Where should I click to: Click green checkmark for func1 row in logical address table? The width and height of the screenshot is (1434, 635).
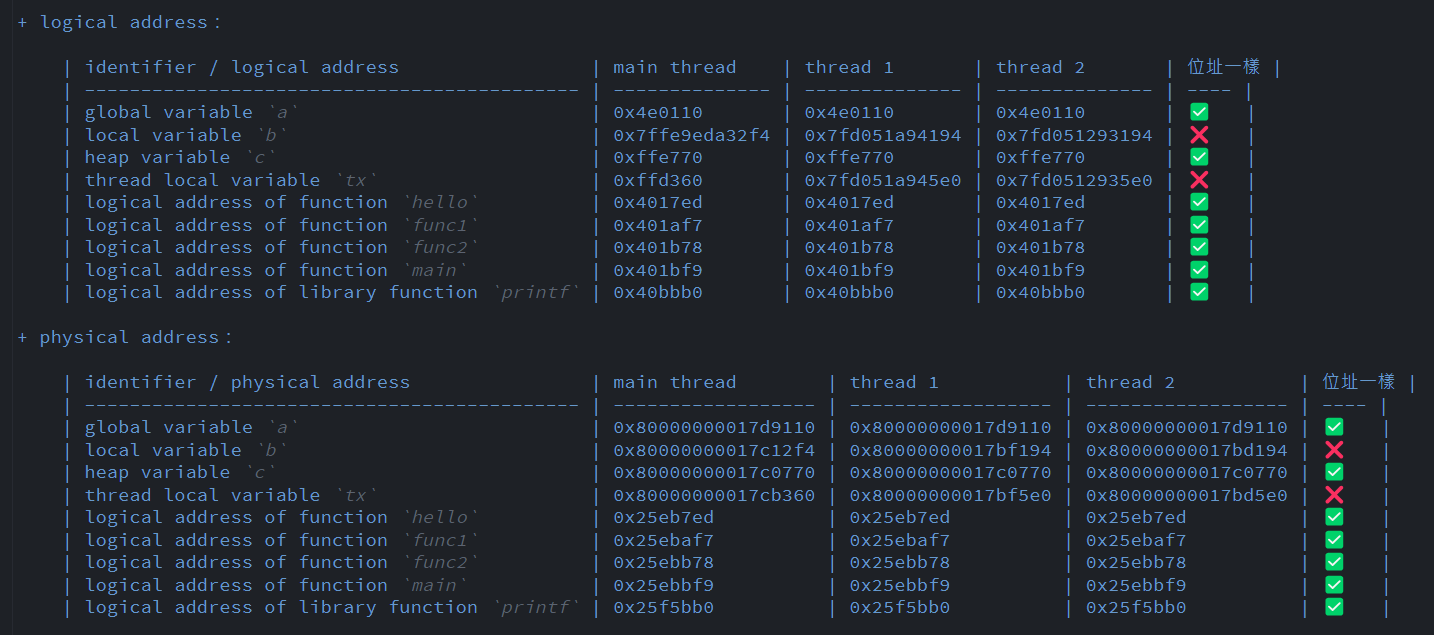click(x=1199, y=225)
